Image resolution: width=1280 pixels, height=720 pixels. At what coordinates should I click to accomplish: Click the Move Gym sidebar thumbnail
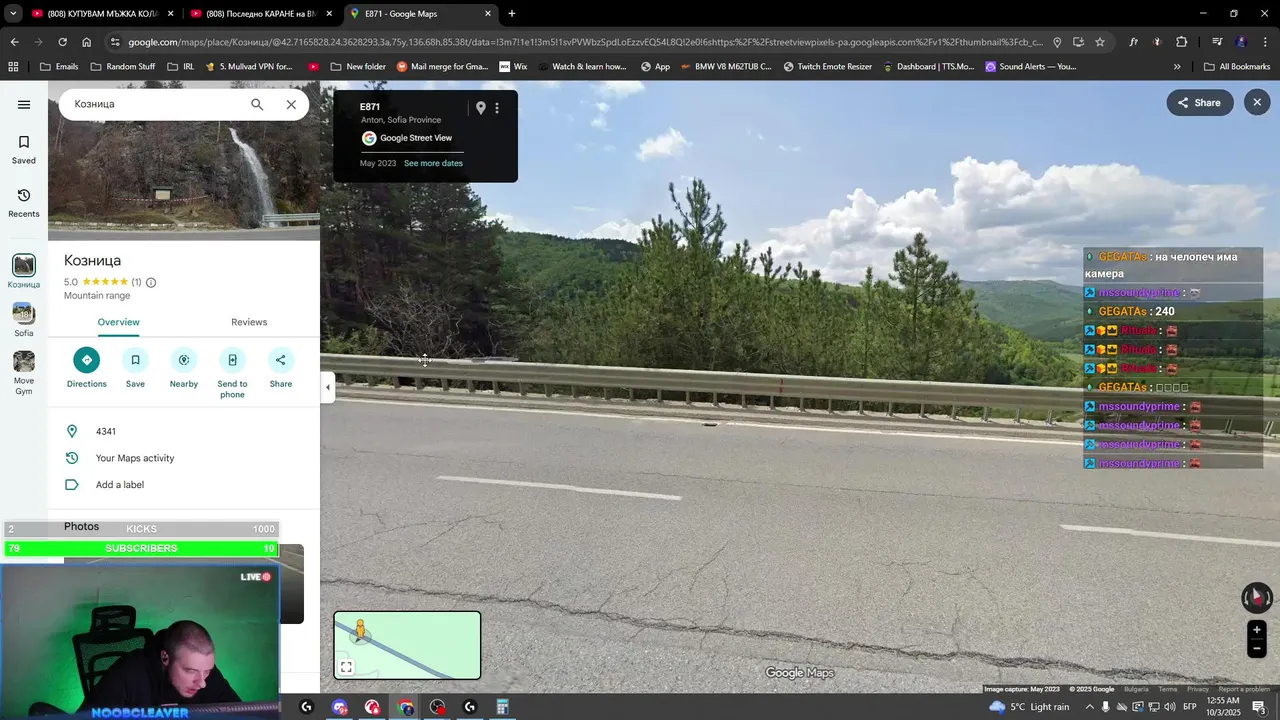24,373
